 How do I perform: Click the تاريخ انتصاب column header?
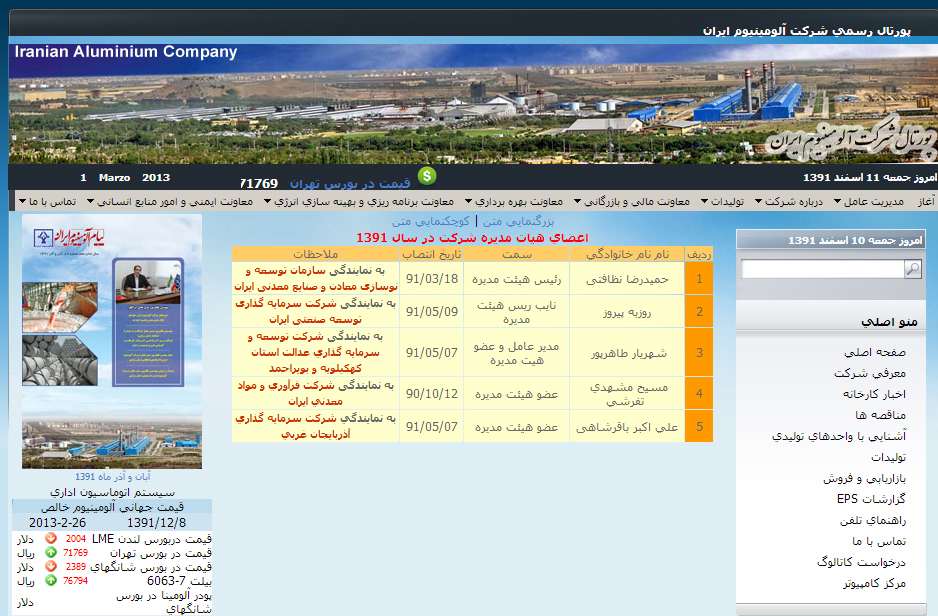click(x=431, y=254)
